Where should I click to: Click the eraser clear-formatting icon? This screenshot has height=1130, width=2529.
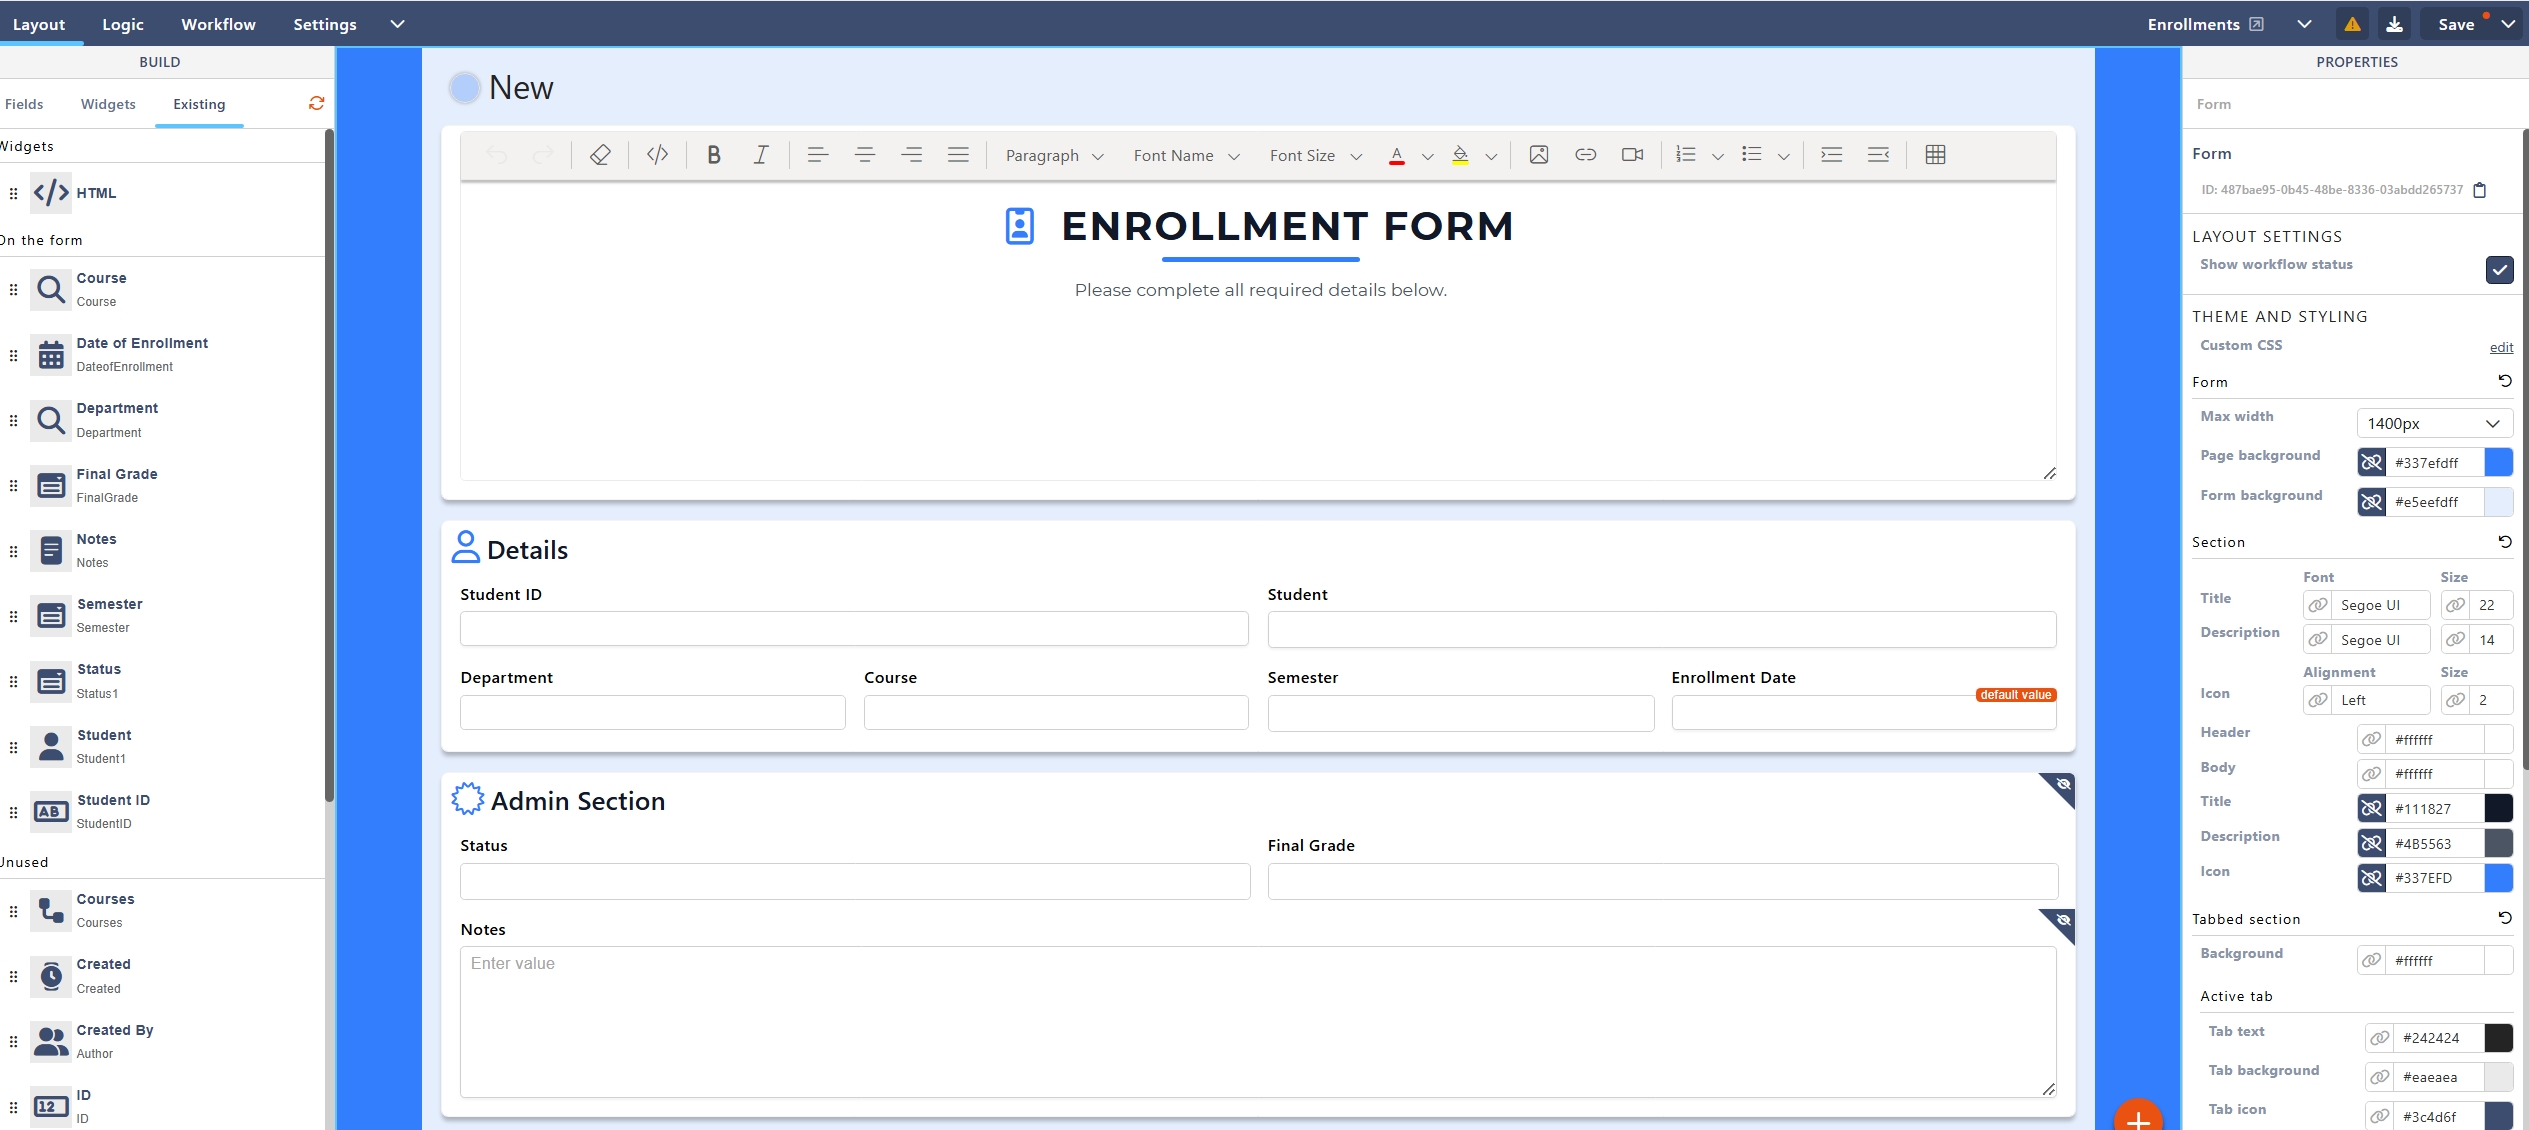coord(600,155)
